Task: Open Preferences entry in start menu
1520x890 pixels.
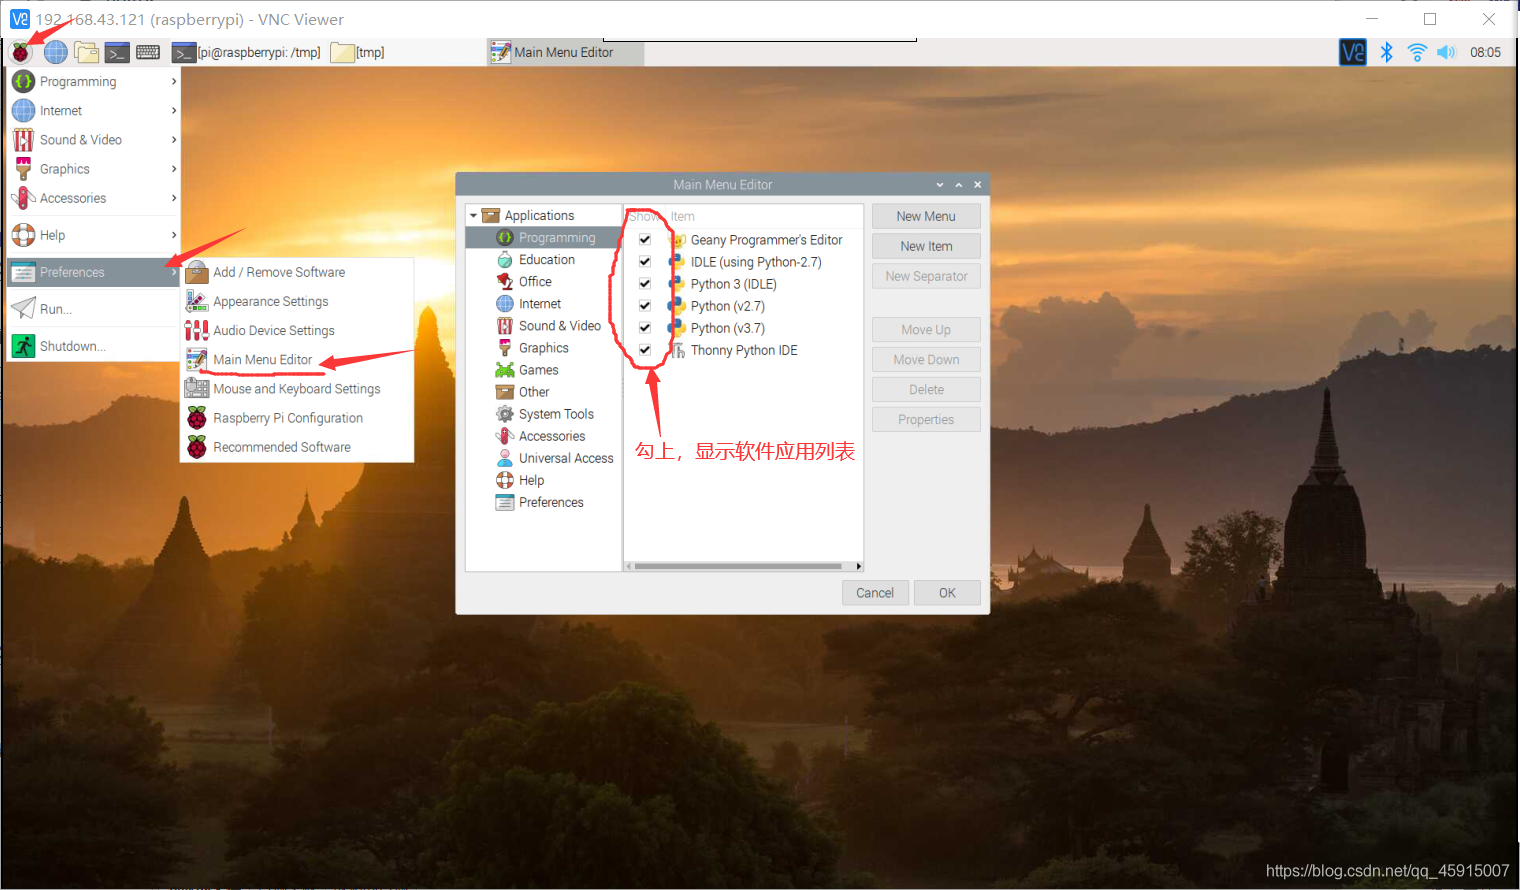Action: click(94, 272)
